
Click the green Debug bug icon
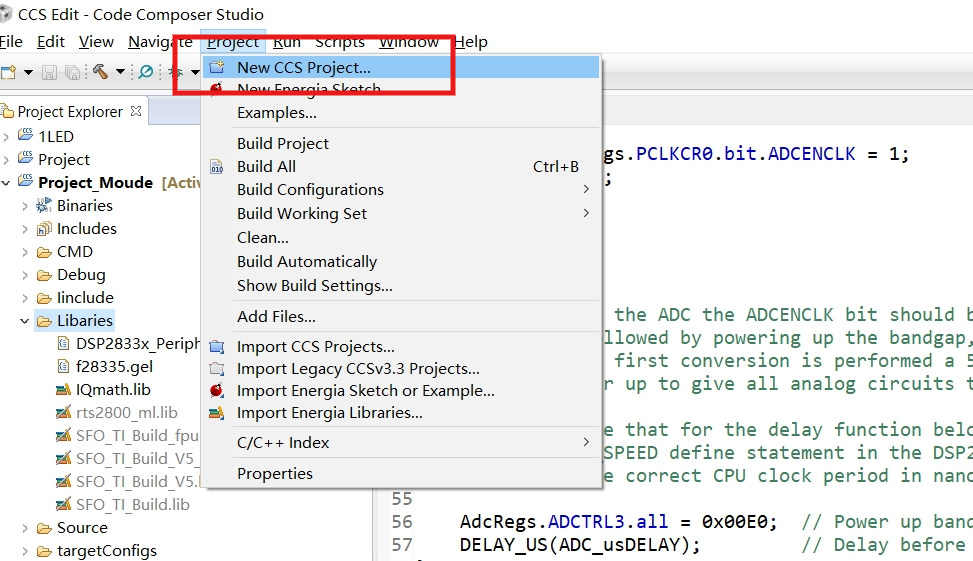(x=178, y=73)
